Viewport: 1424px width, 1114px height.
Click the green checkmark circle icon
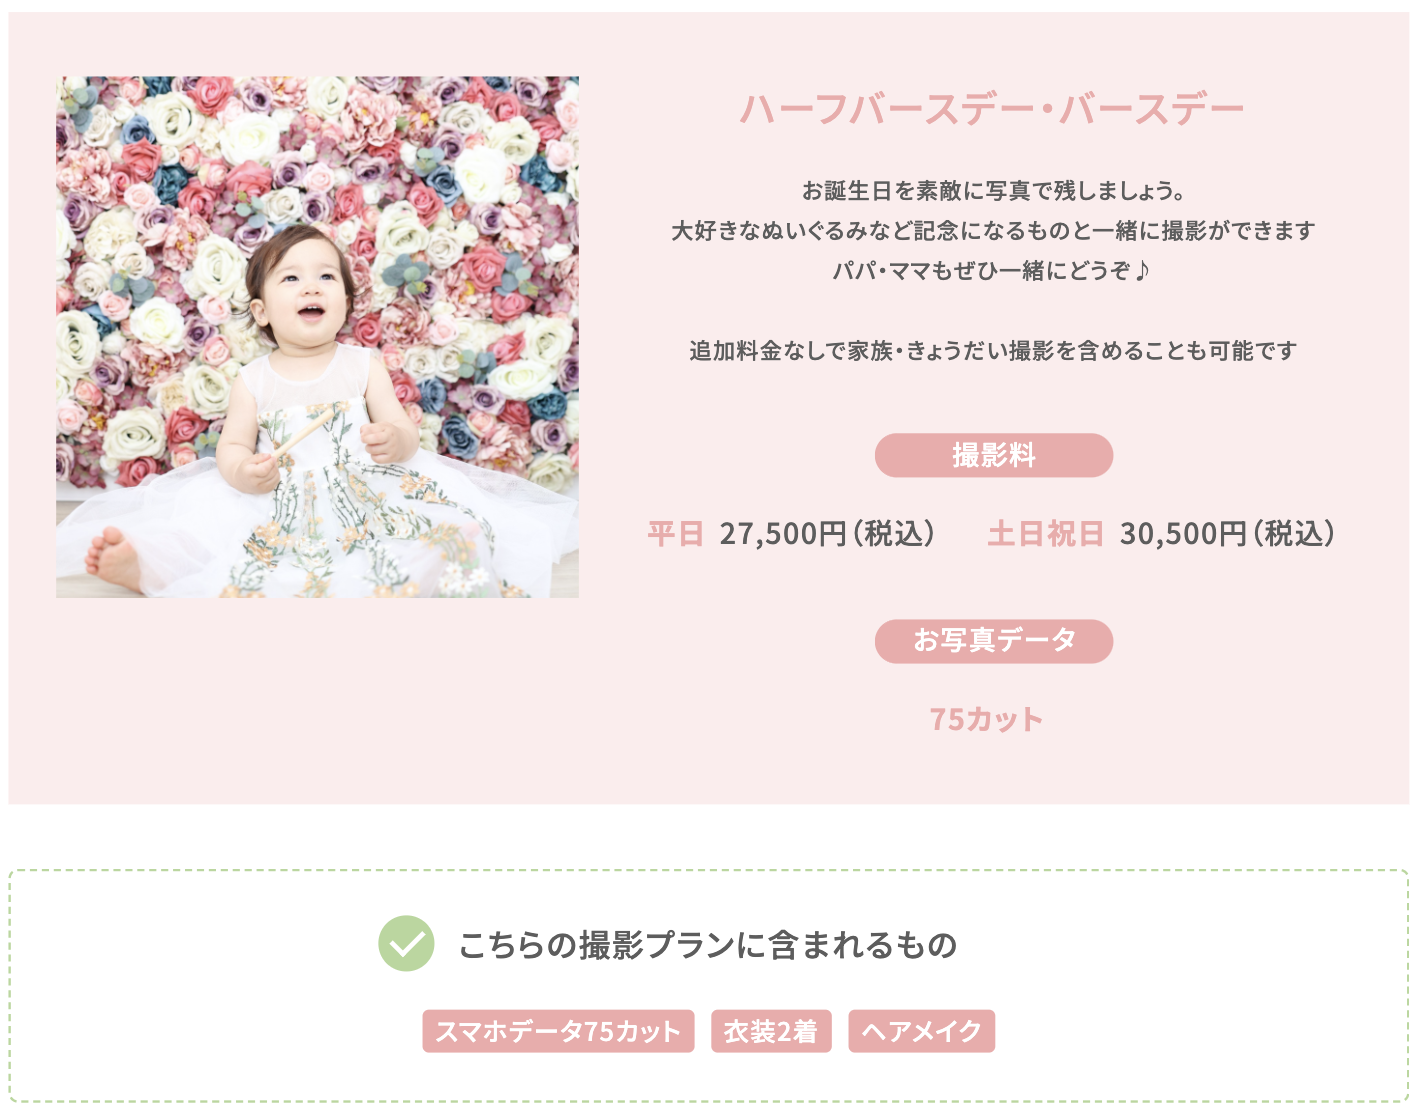(x=406, y=943)
